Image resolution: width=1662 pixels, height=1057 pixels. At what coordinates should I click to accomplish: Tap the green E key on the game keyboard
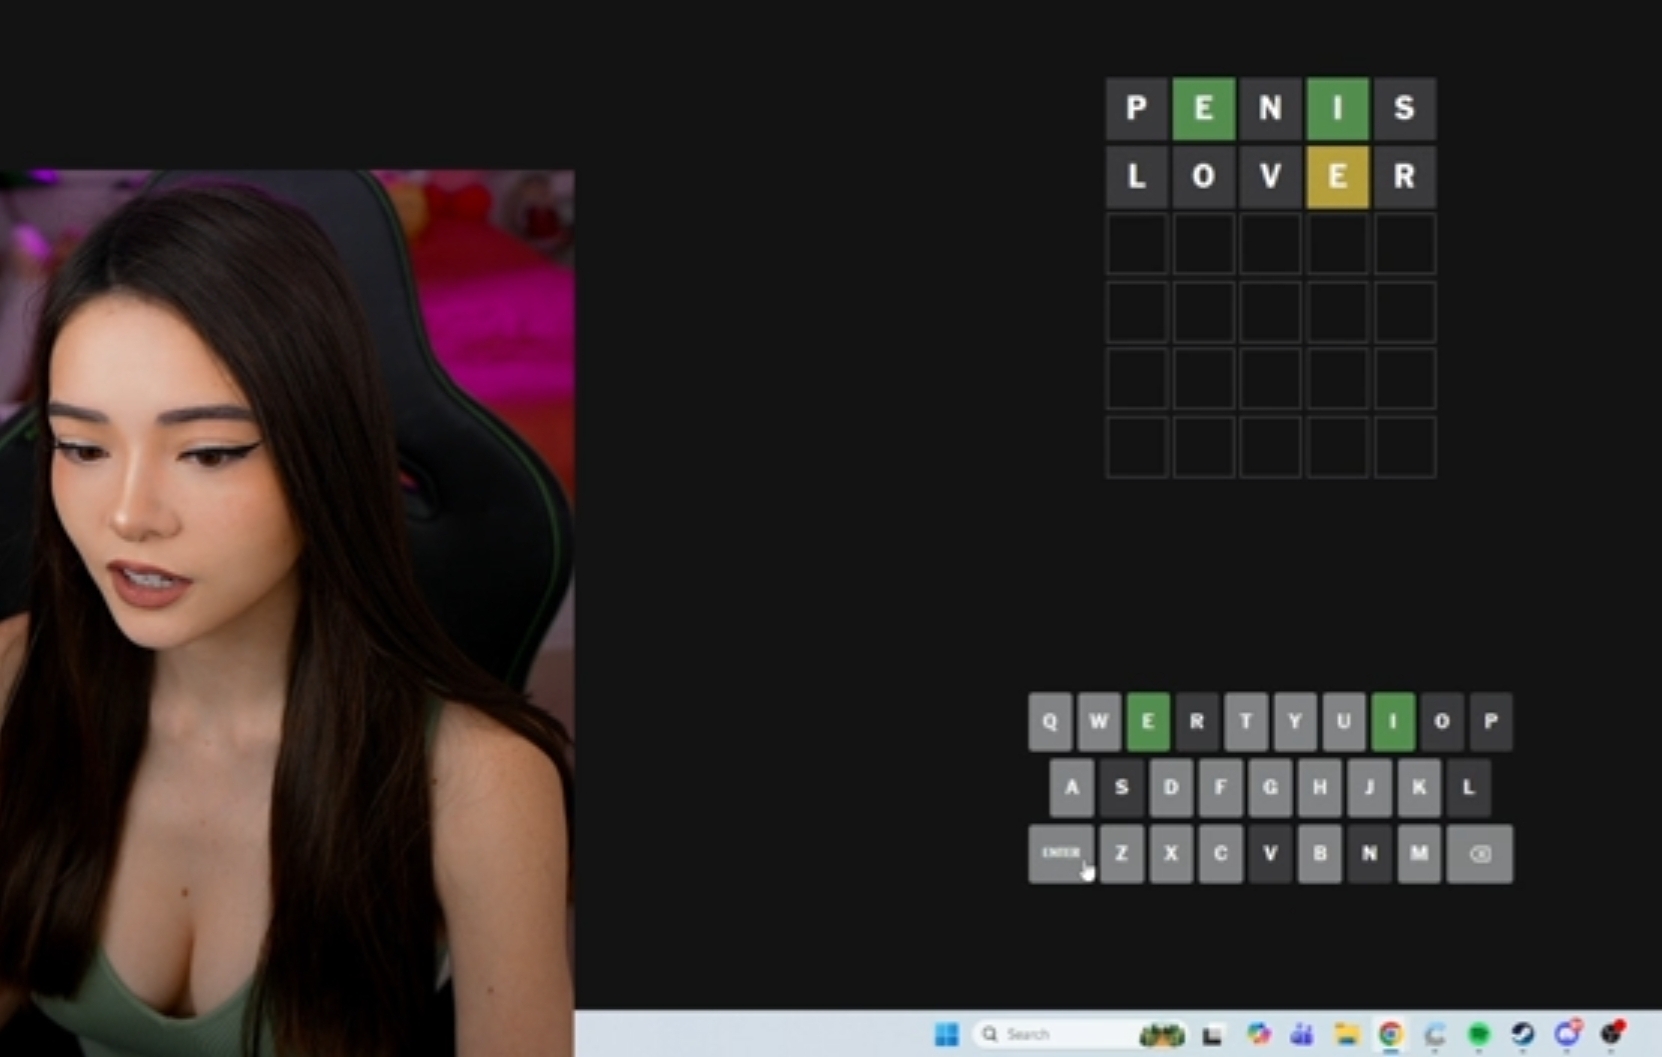(1148, 722)
